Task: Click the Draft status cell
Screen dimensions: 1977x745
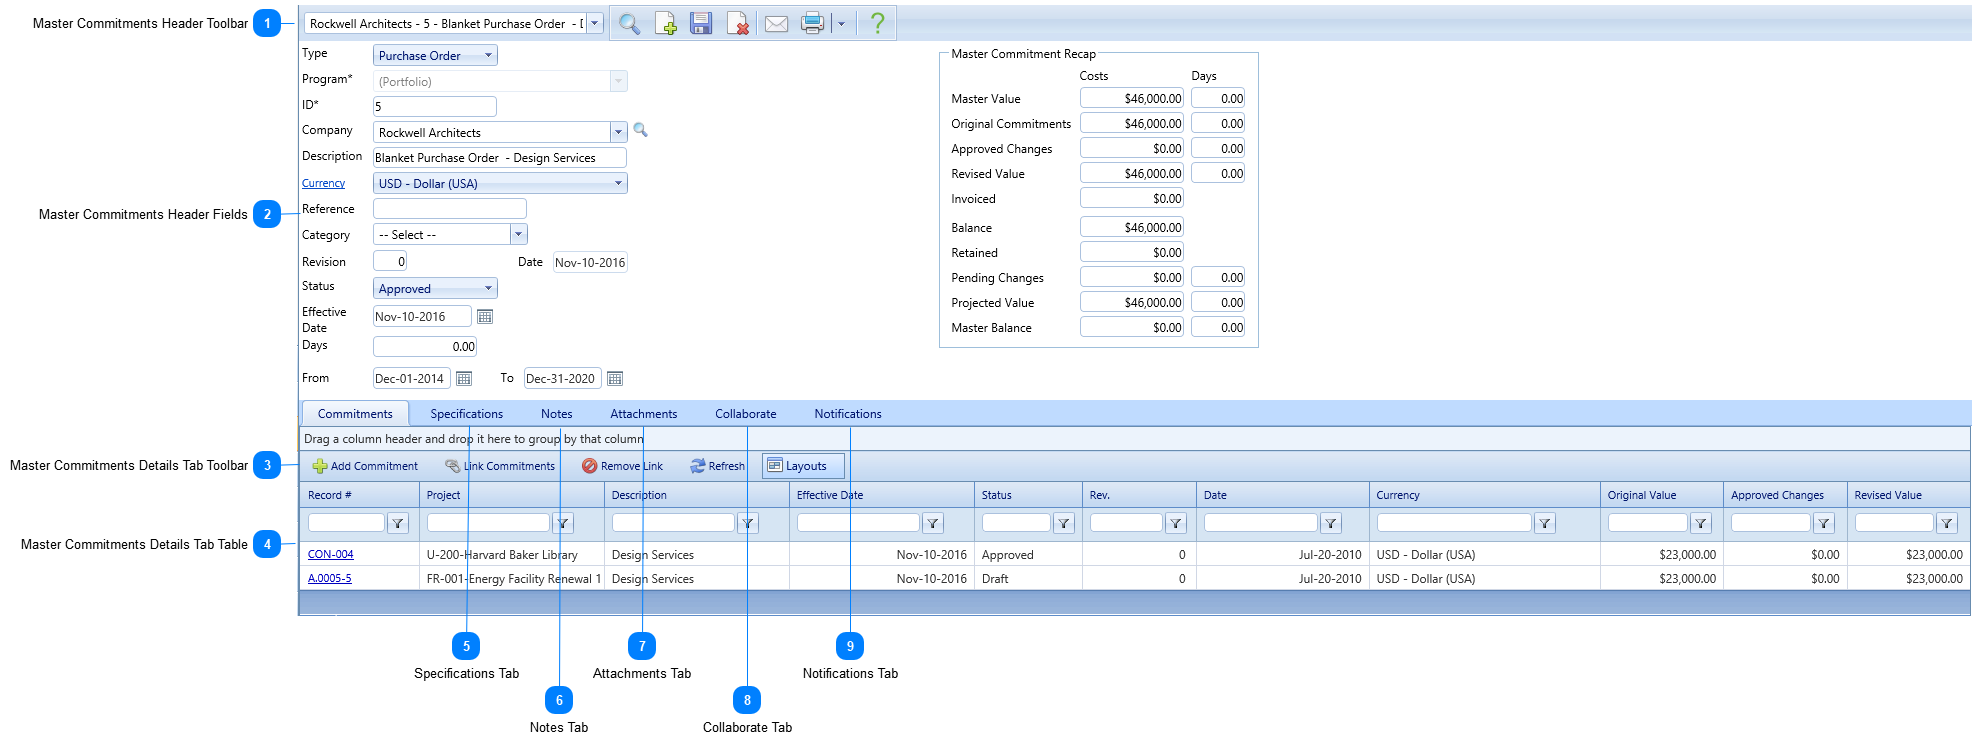Action: point(1028,578)
